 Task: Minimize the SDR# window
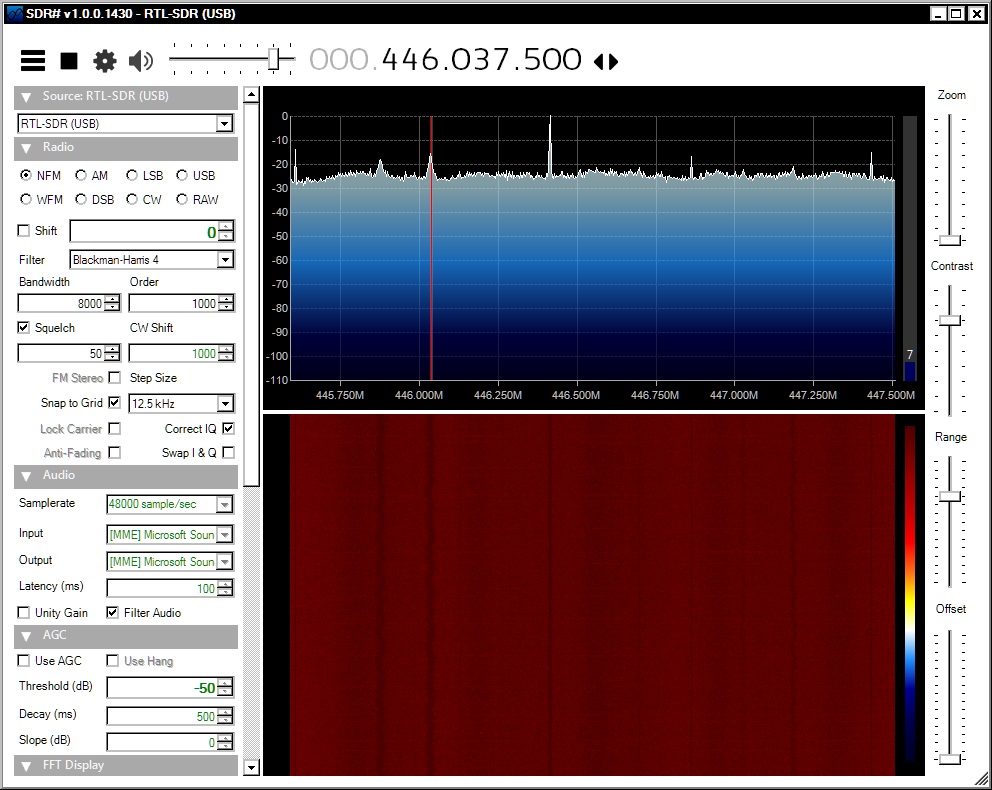pyautogui.click(x=939, y=13)
